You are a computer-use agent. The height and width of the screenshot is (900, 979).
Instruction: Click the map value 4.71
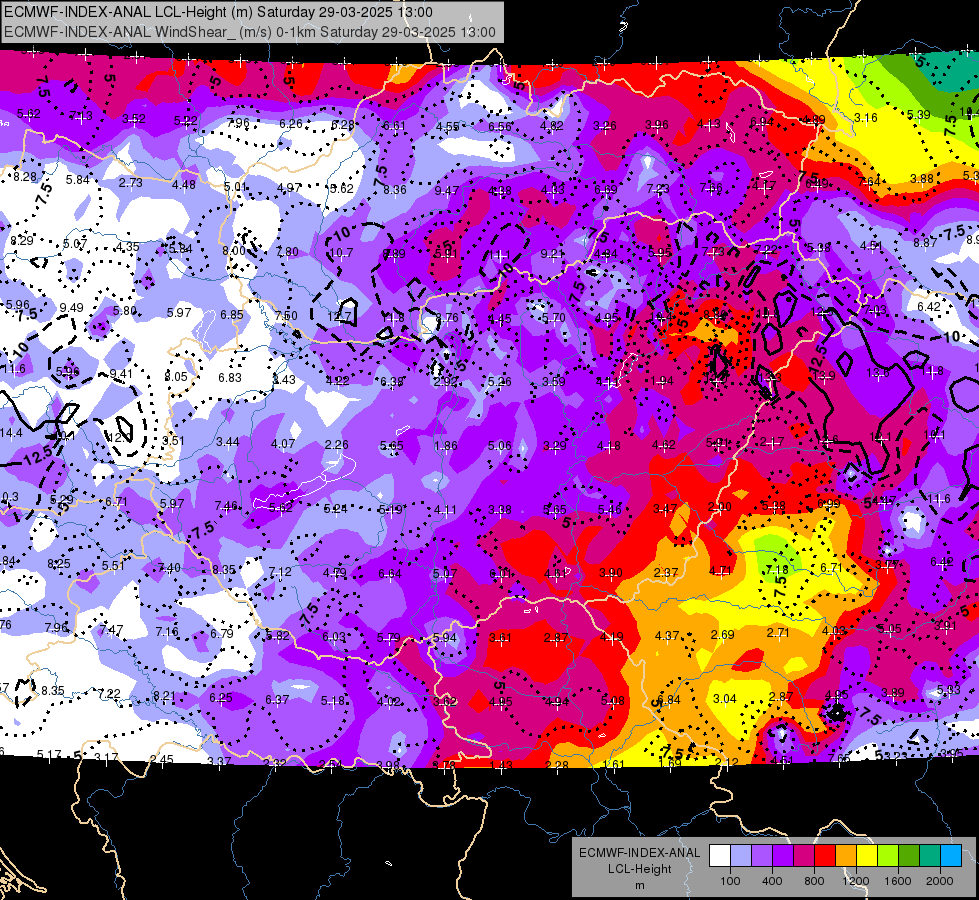click(721, 570)
